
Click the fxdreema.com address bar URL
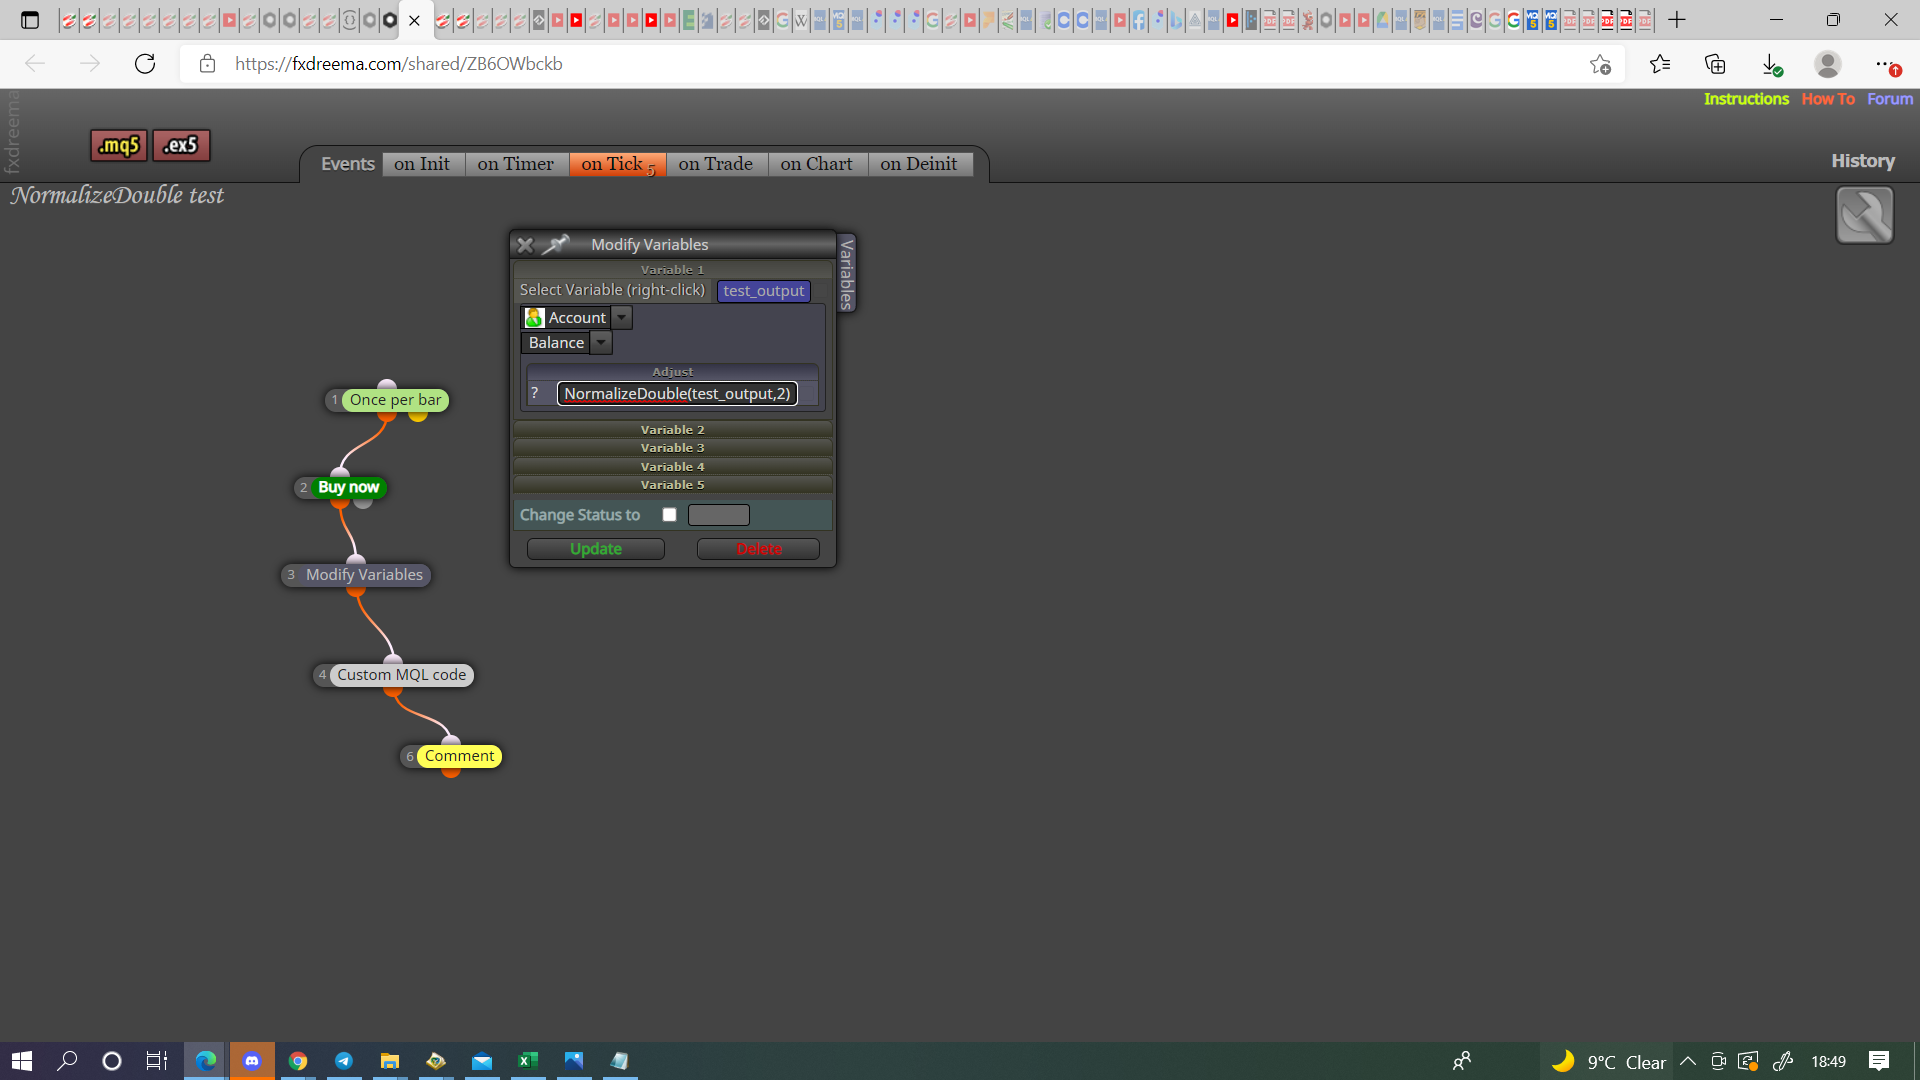pos(399,64)
